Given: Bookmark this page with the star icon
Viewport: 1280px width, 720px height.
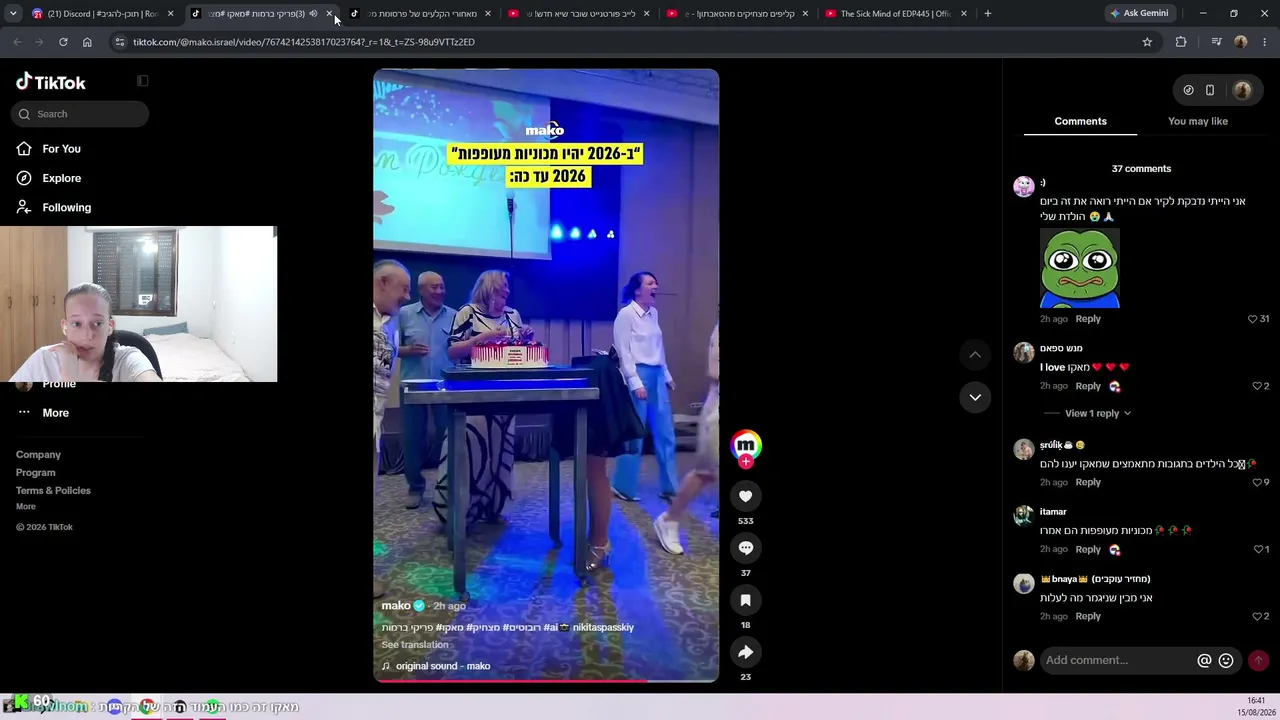Looking at the screenshot, I should coord(1147,42).
